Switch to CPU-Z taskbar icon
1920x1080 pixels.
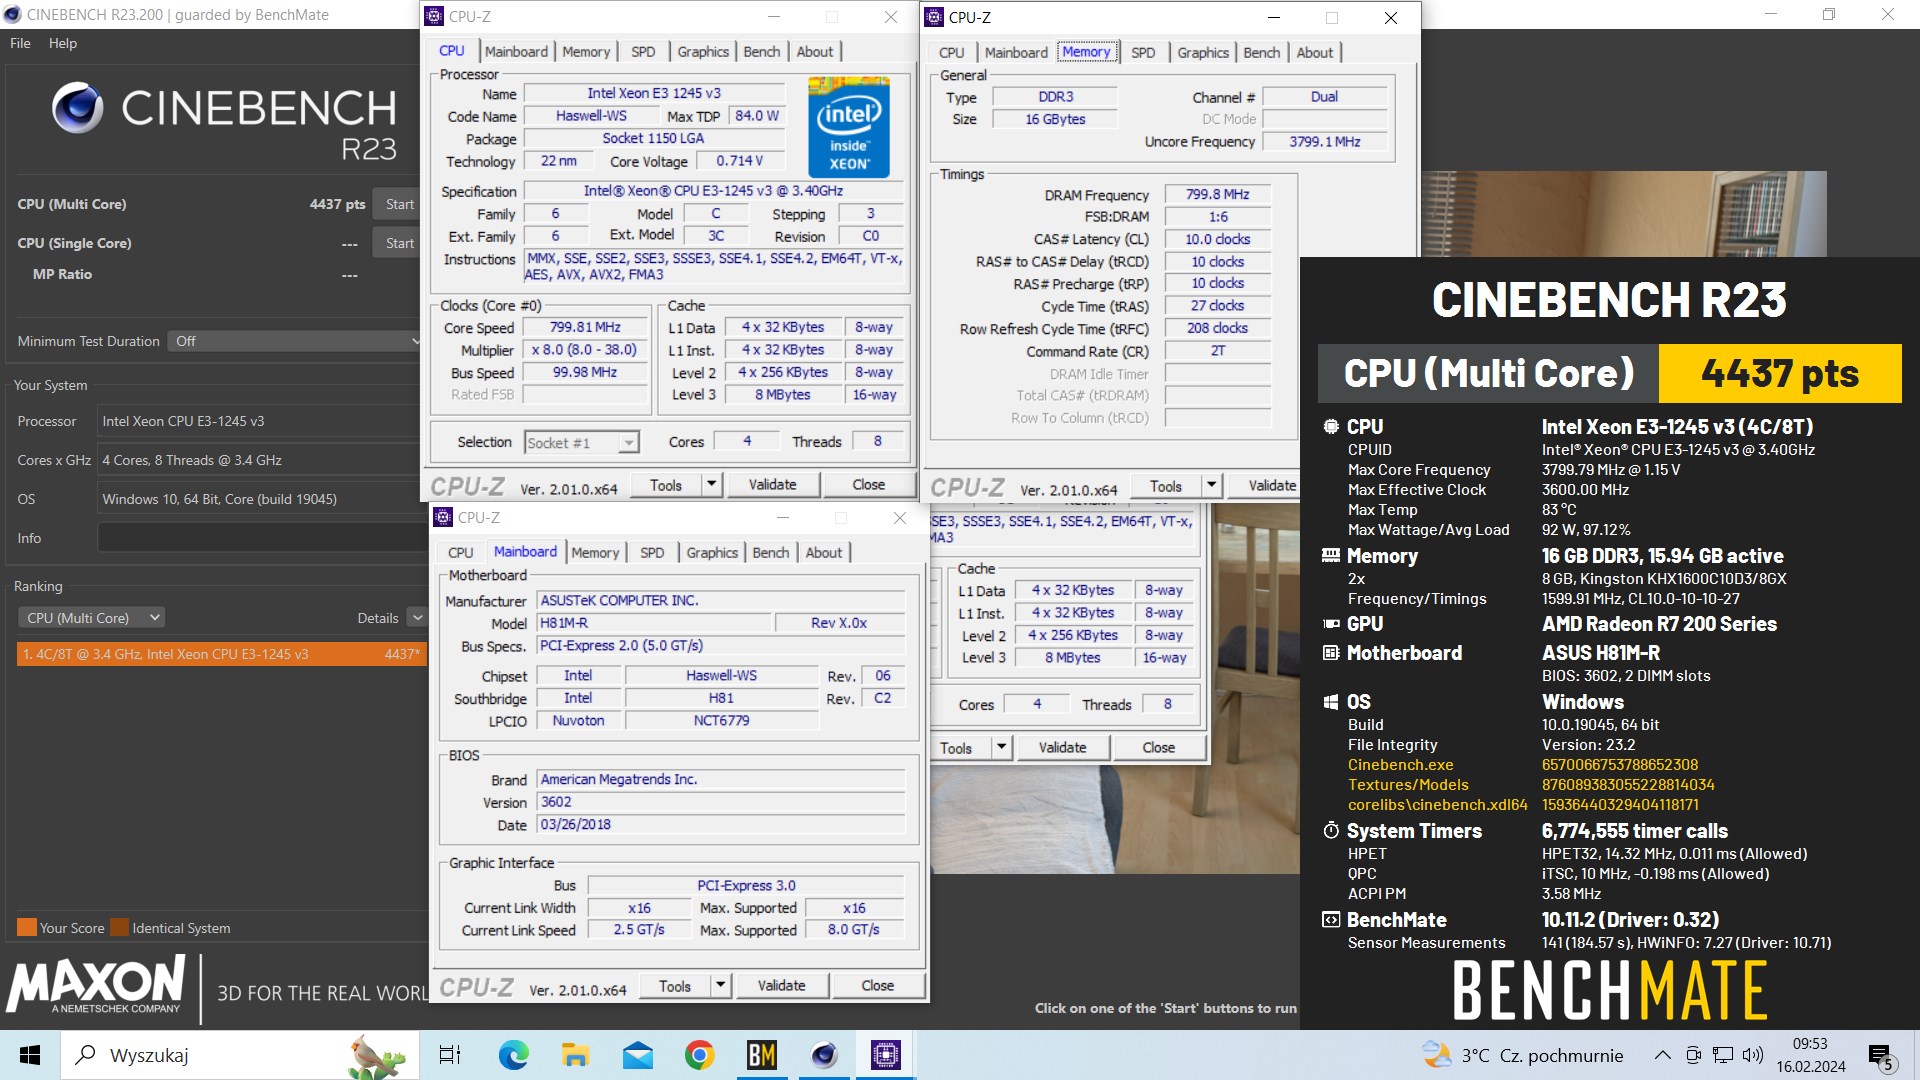coord(885,1055)
